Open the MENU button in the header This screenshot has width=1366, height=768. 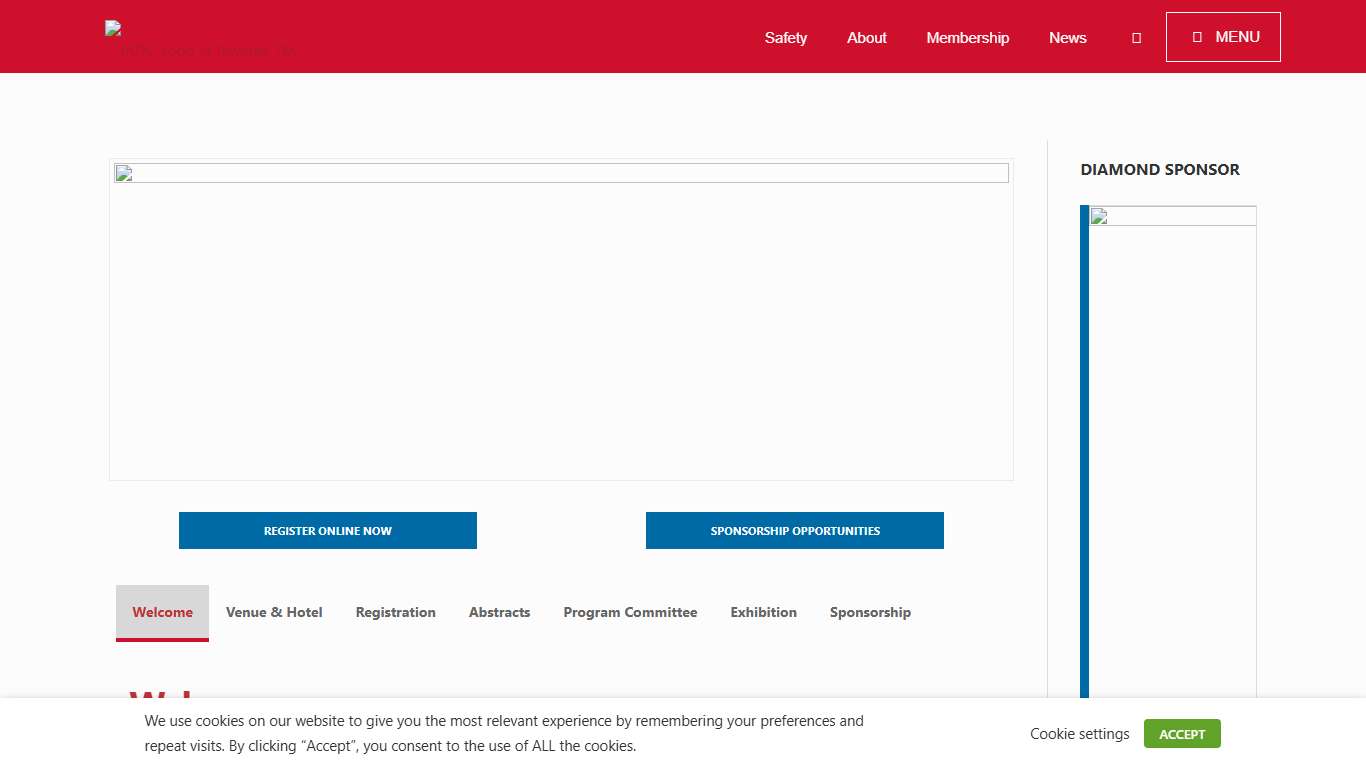[1223, 37]
